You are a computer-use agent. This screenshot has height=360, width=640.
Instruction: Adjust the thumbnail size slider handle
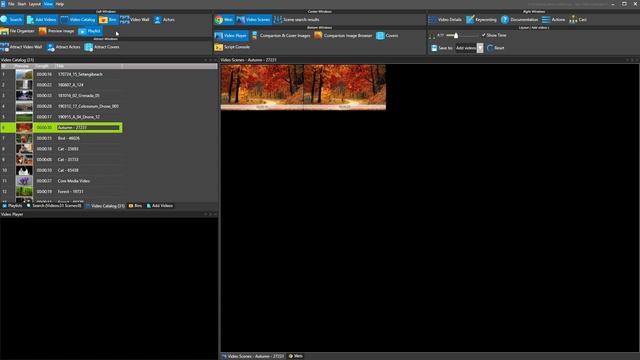(x=456, y=36)
